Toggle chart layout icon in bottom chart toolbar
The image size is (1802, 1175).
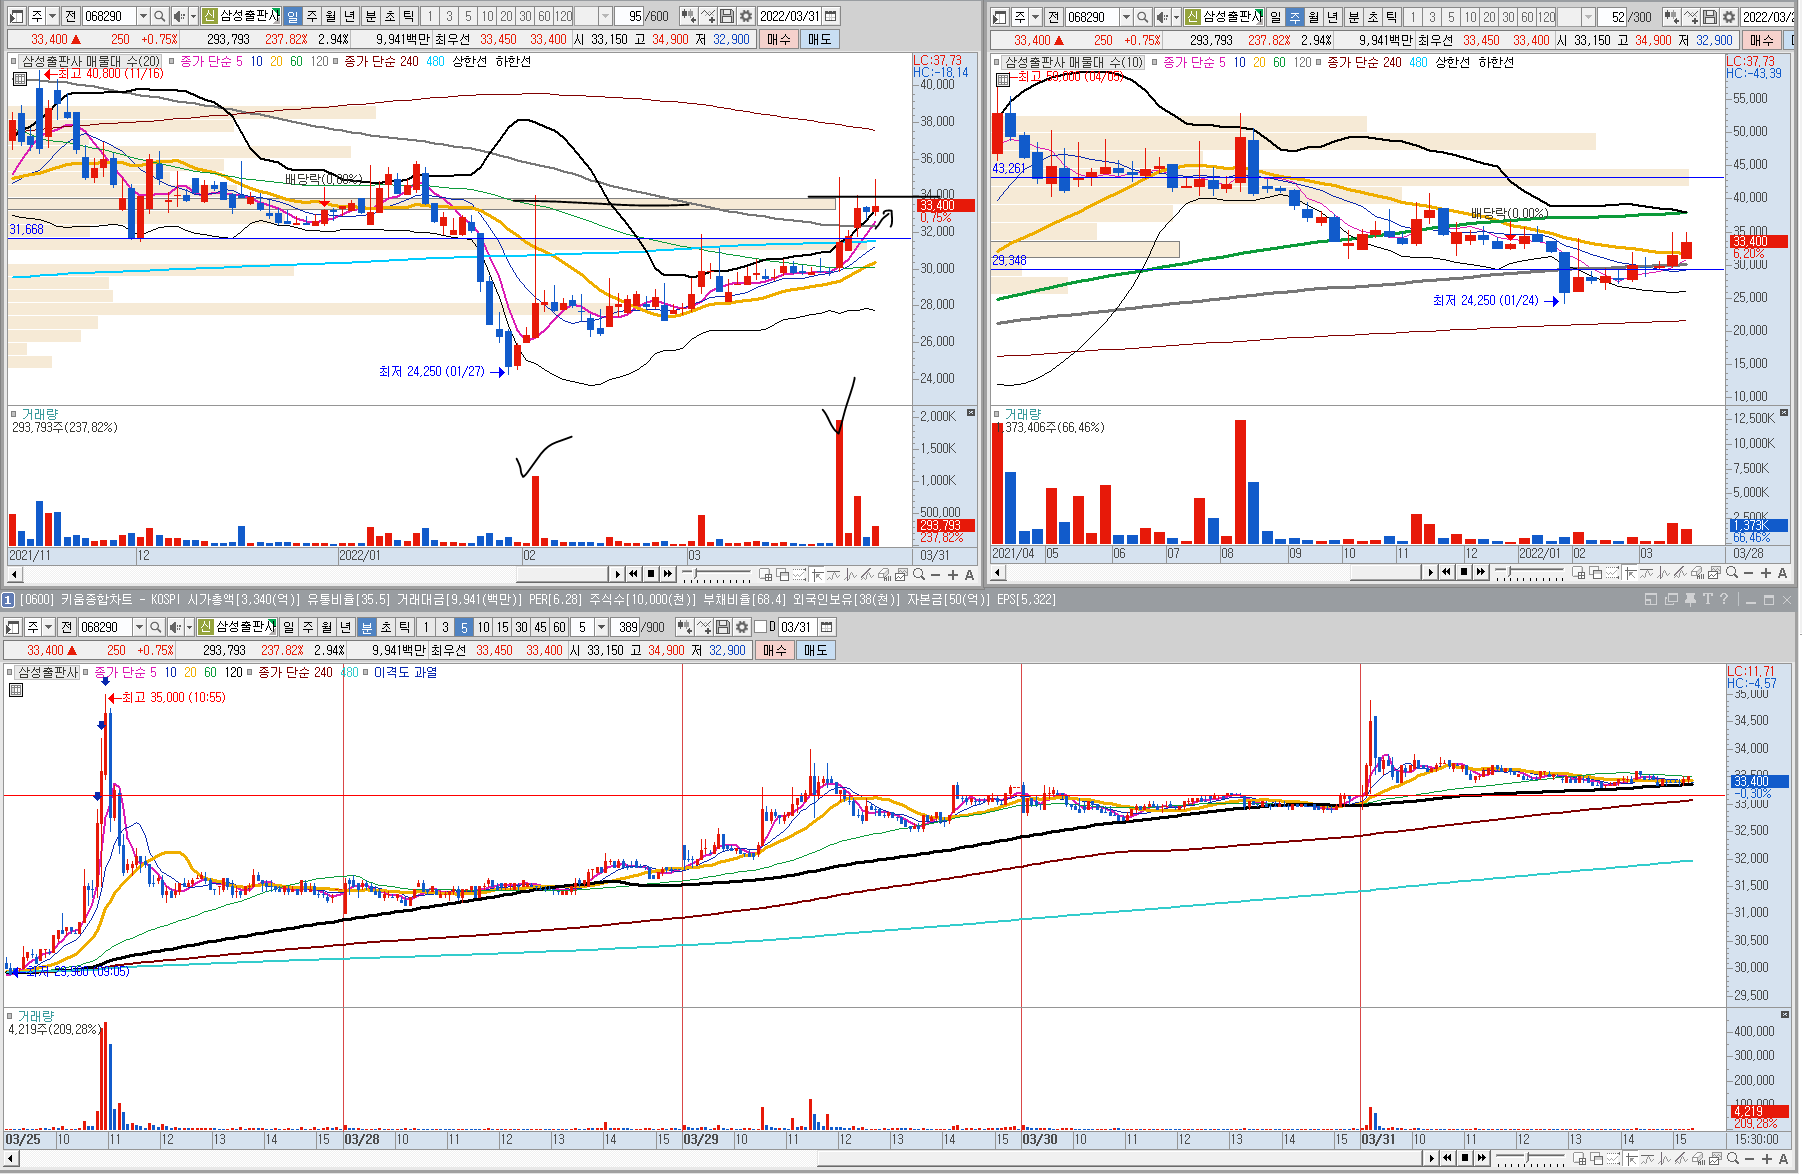coord(12,627)
